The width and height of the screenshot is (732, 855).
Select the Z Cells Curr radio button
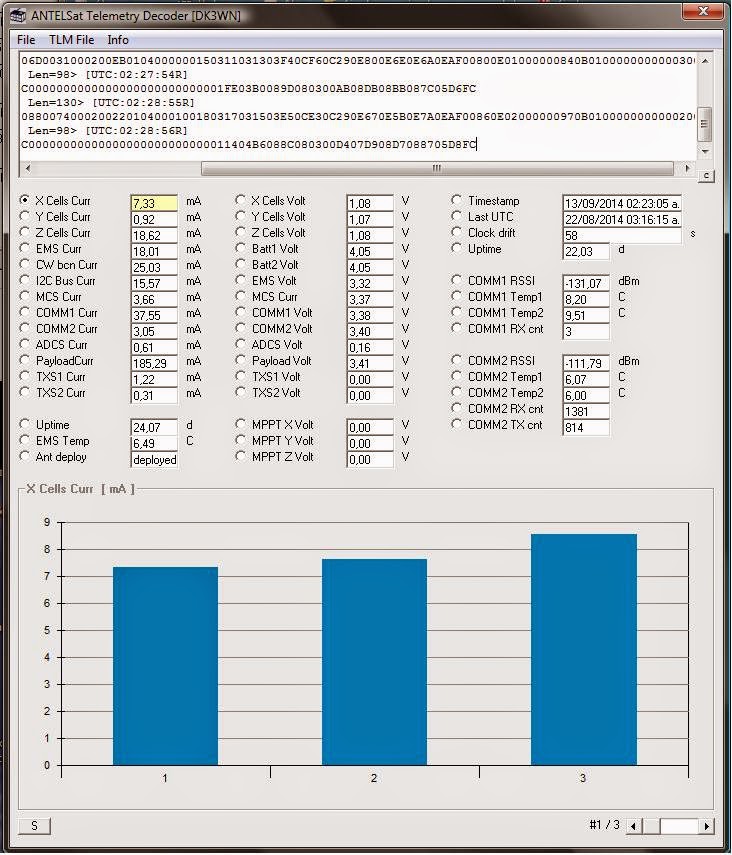click(25, 232)
